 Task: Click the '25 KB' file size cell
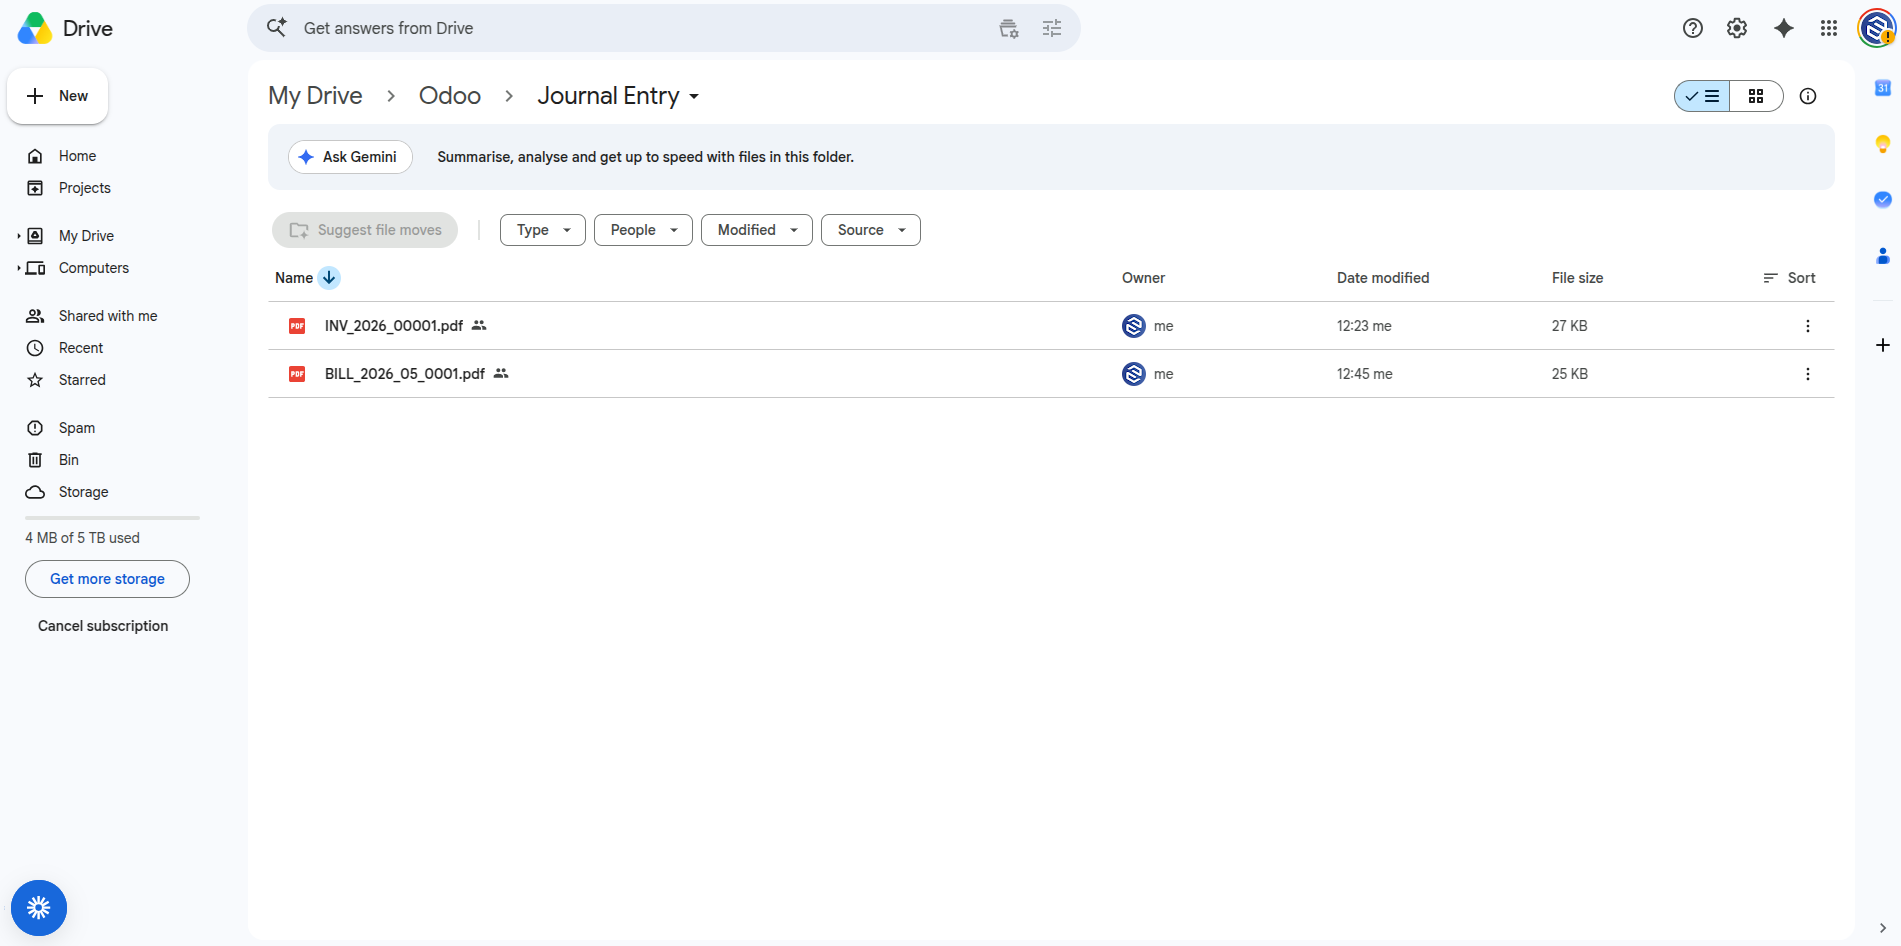click(1570, 374)
